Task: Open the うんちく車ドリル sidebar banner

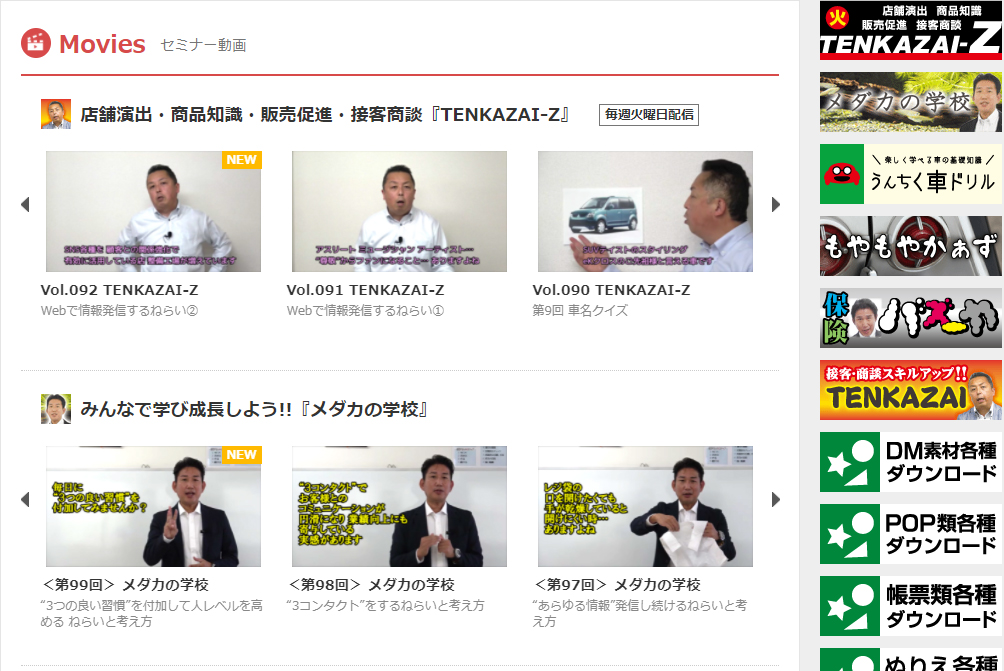Action: pos(911,174)
